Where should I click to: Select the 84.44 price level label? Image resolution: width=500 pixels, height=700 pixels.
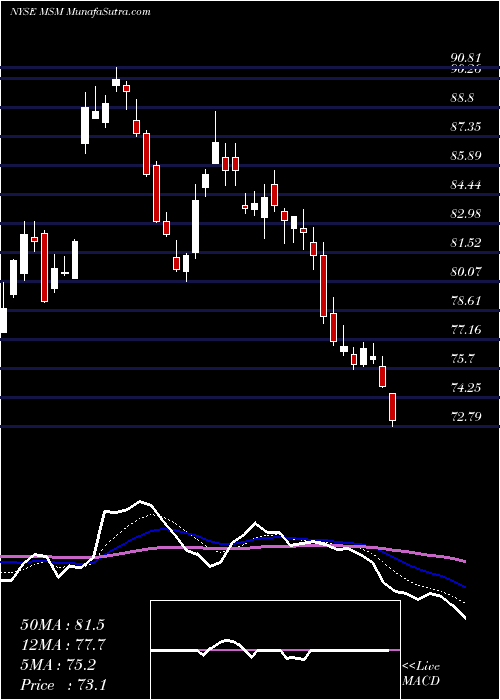[x=467, y=184]
